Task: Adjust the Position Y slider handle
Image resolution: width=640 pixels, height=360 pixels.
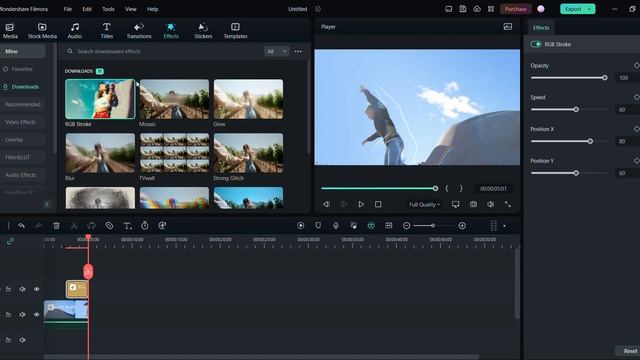Action: tap(576, 173)
